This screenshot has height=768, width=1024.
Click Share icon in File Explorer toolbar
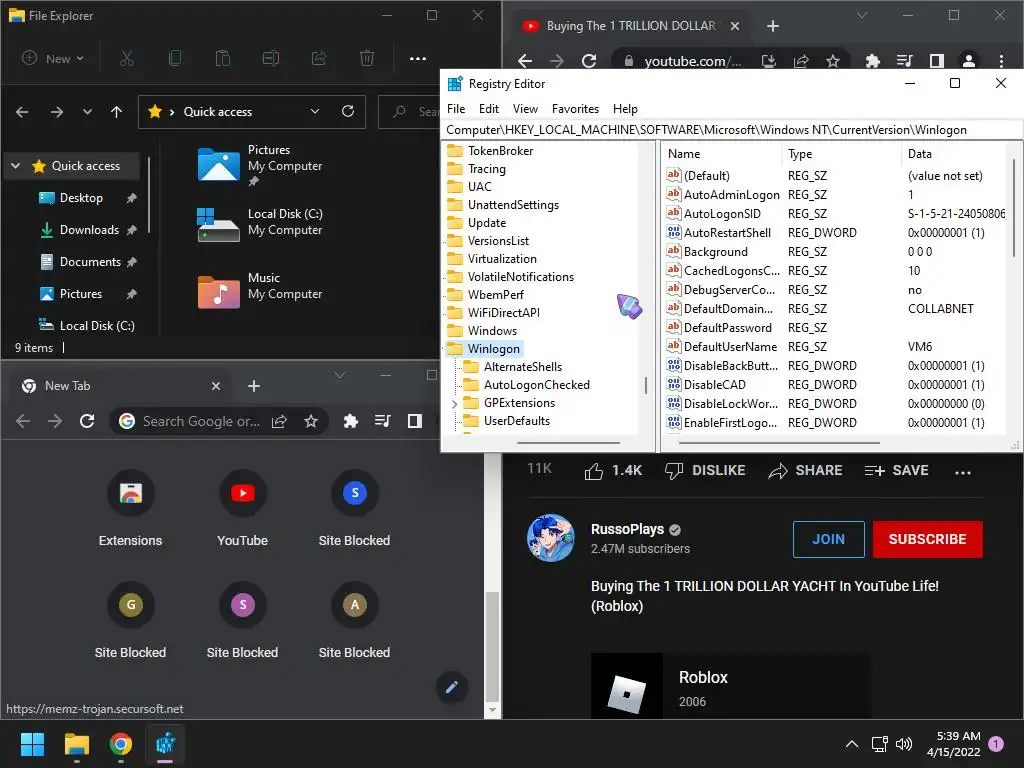319,58
